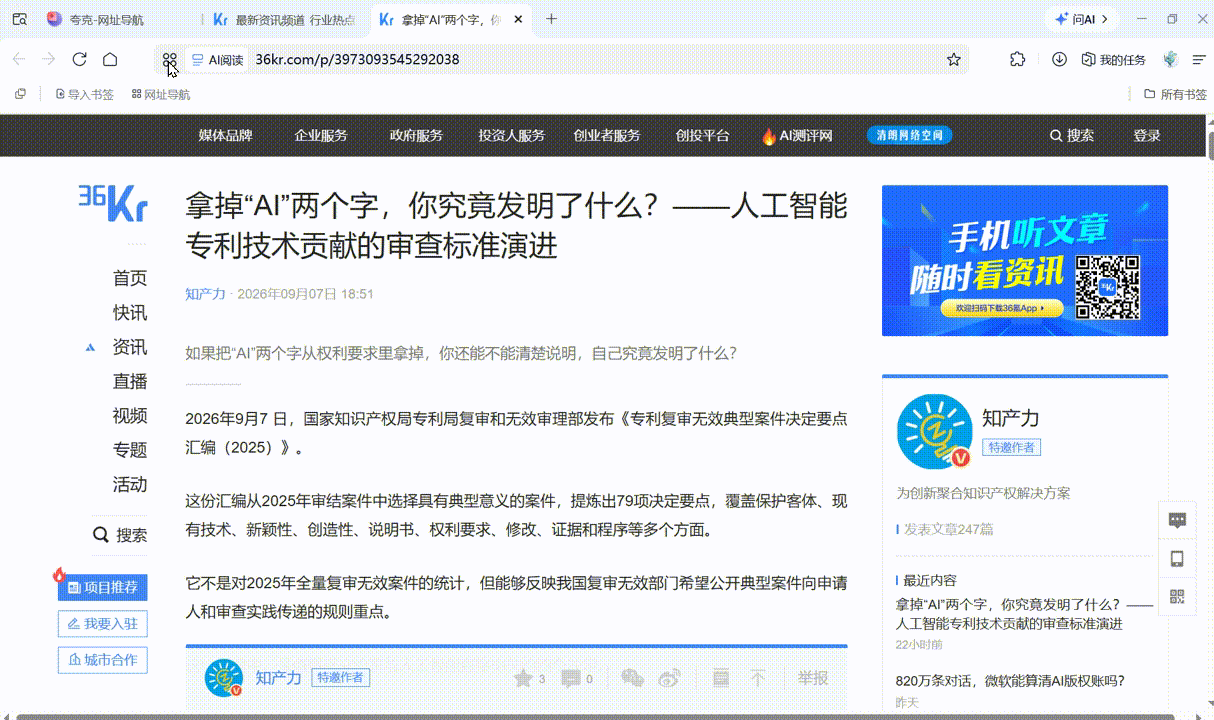Click the 清朗网络空间 badge
1214x720 pixels.
click(x=909, y=135)
